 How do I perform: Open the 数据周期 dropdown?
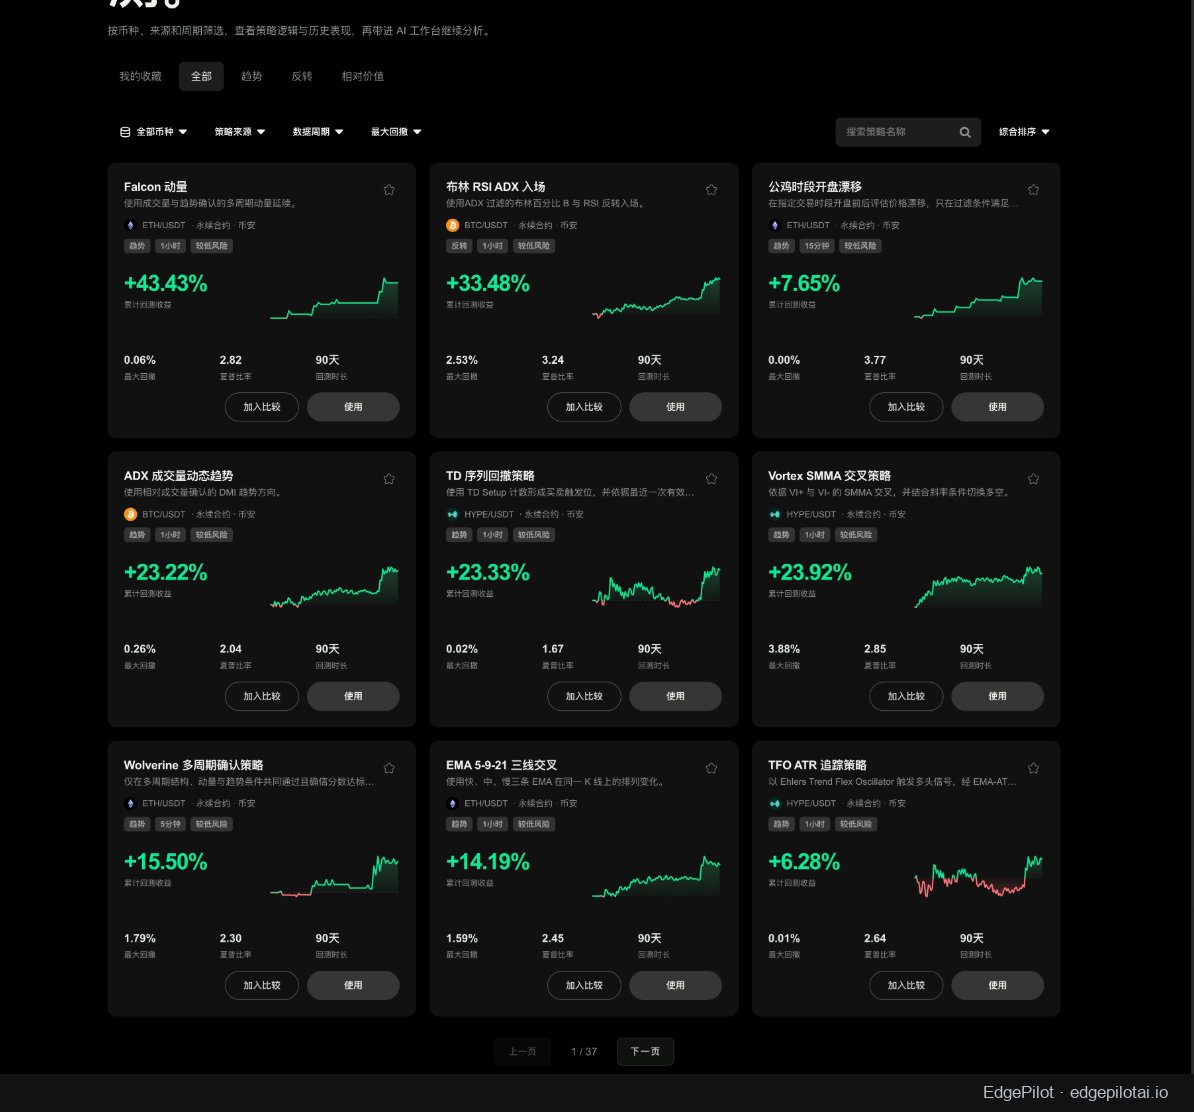point(318,132)
